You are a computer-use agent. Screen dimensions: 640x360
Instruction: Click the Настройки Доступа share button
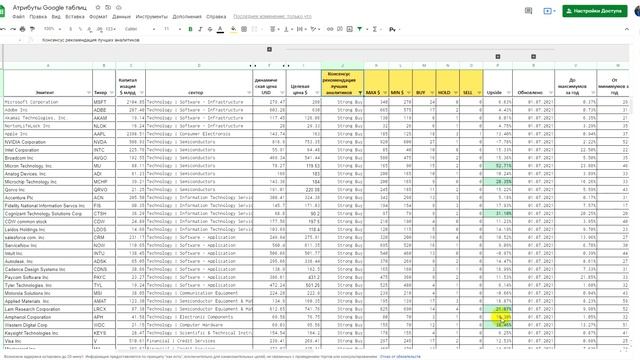coord(595,11)
